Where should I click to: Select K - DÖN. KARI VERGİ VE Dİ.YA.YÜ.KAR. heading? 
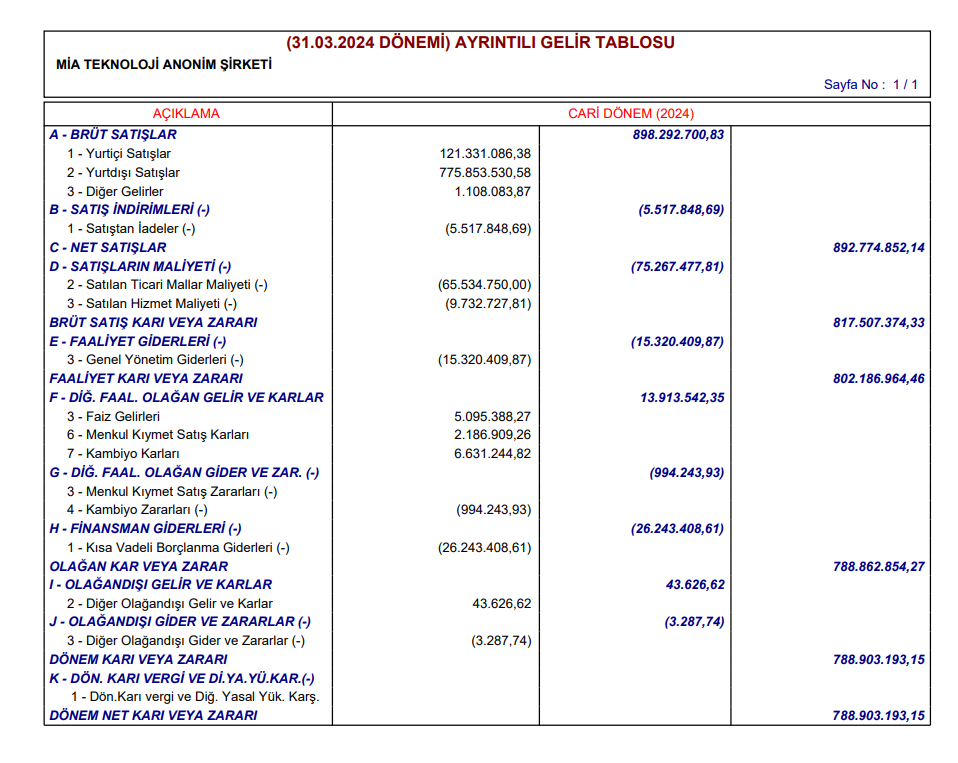[182, 679]
